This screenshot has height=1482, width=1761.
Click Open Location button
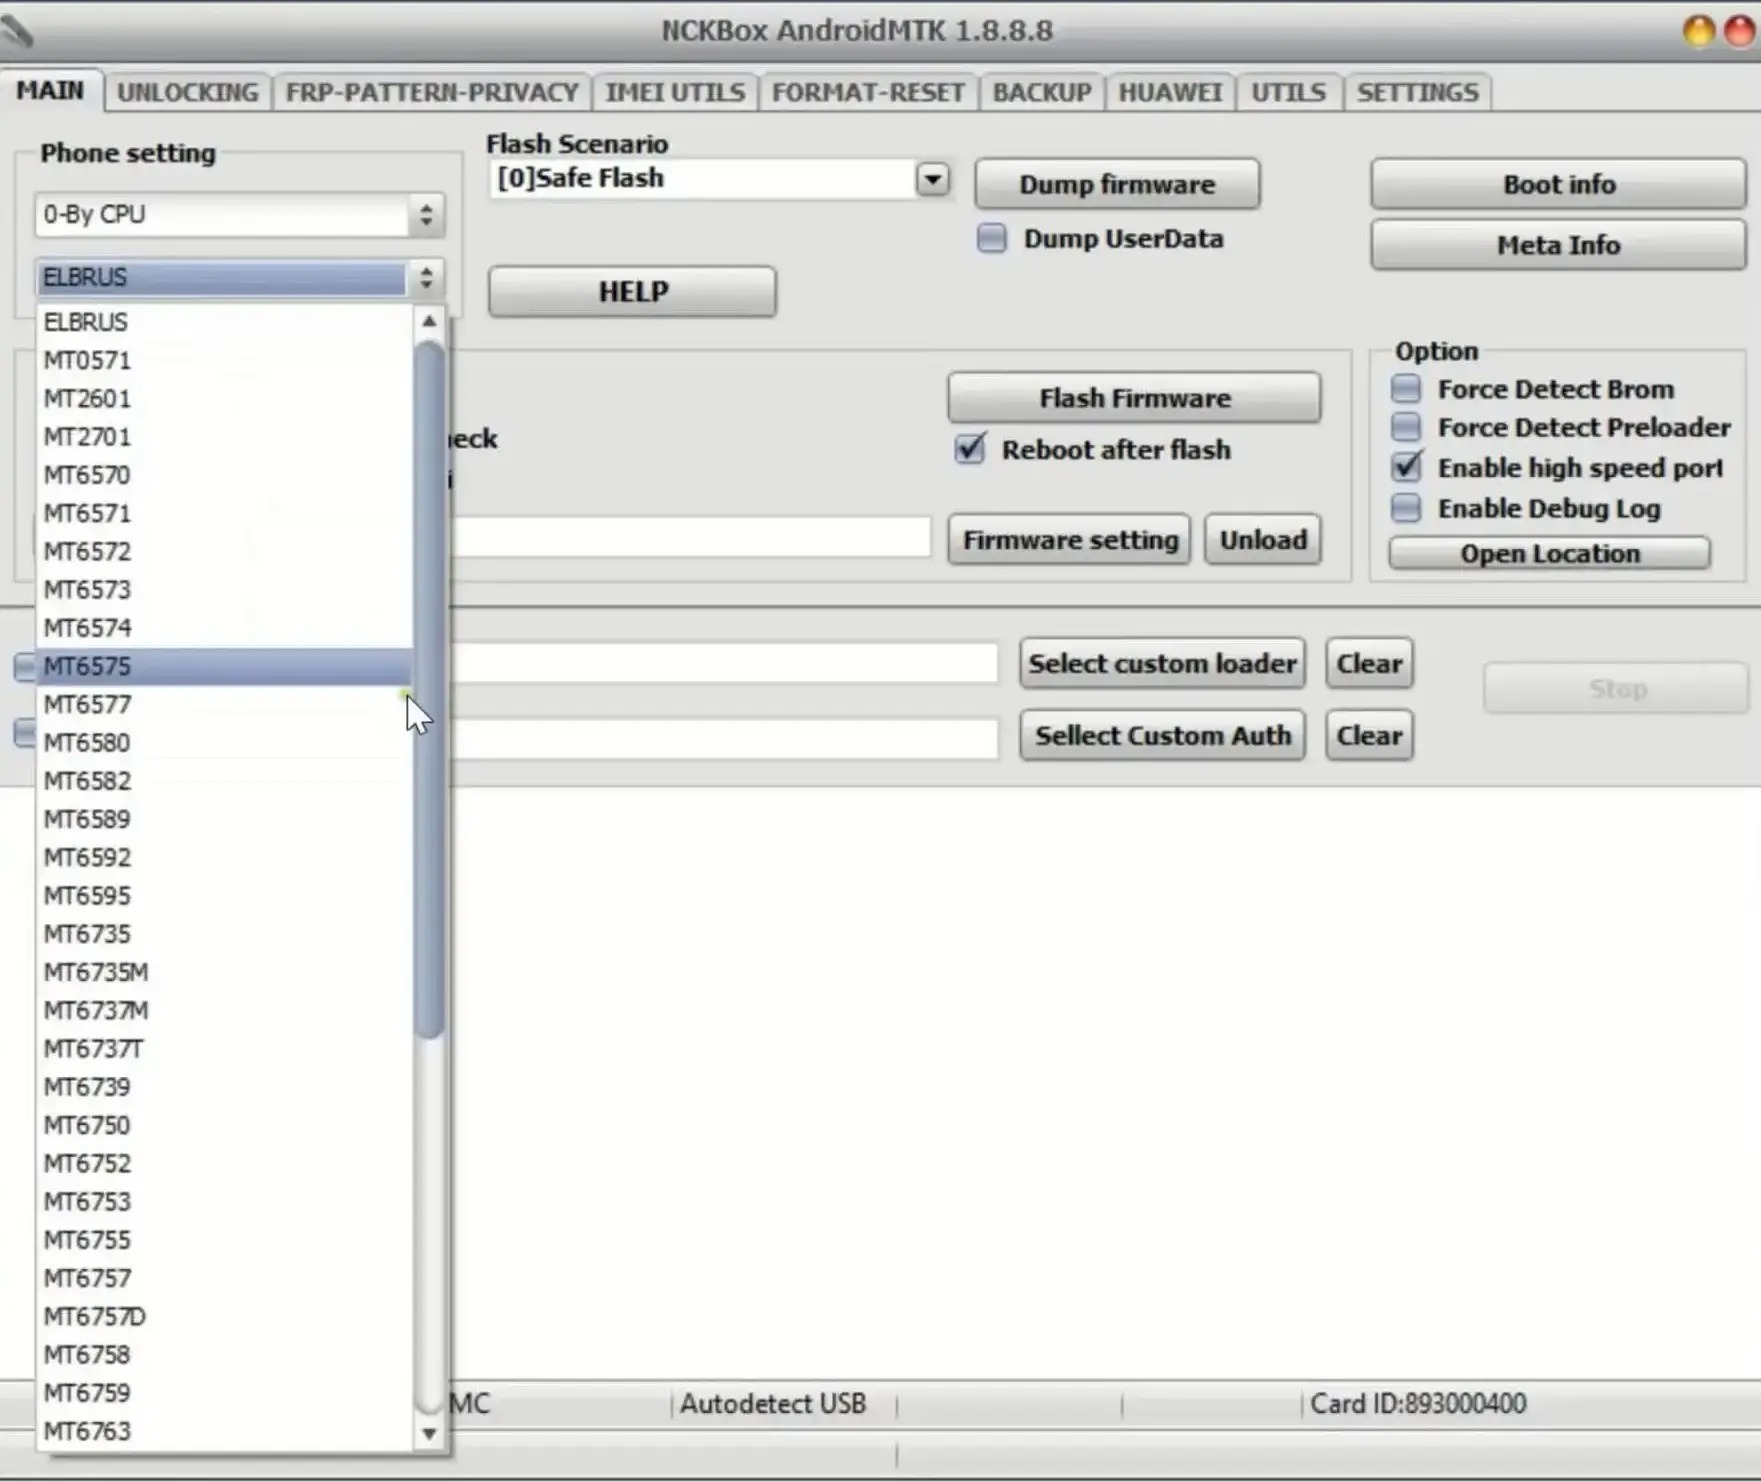point(1549,554)
